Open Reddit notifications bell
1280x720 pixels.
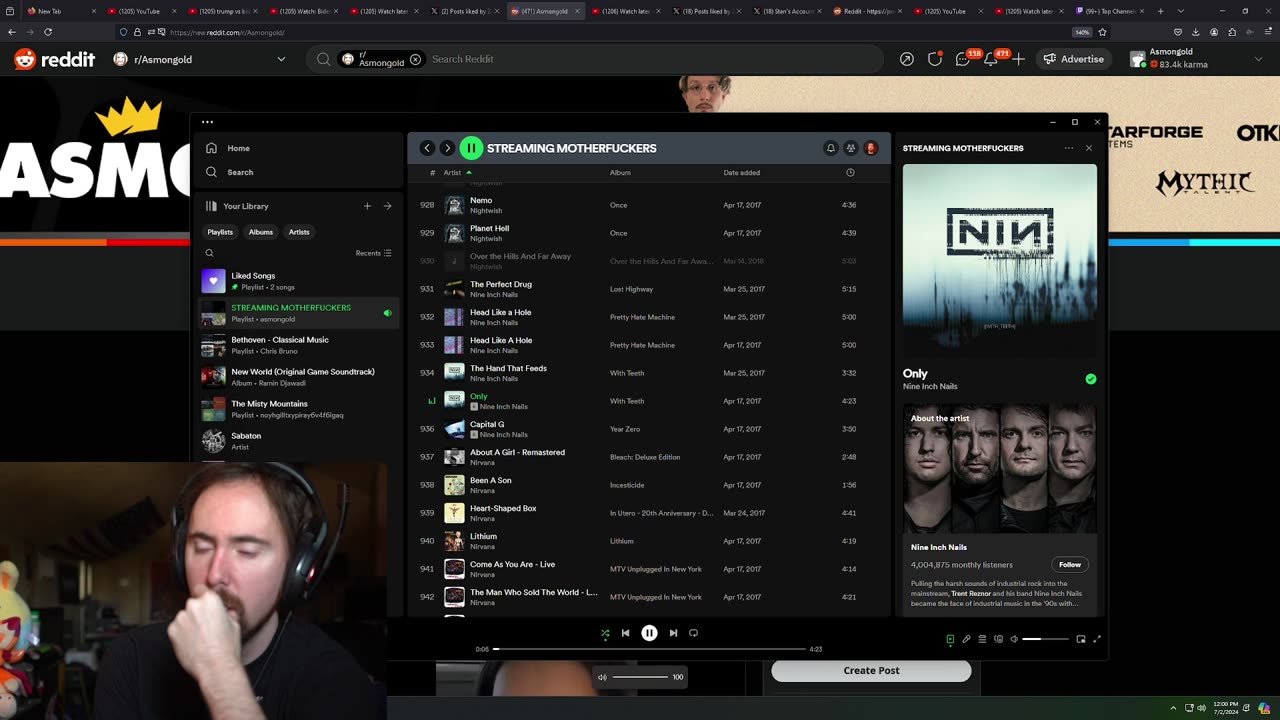coord(991,59)
